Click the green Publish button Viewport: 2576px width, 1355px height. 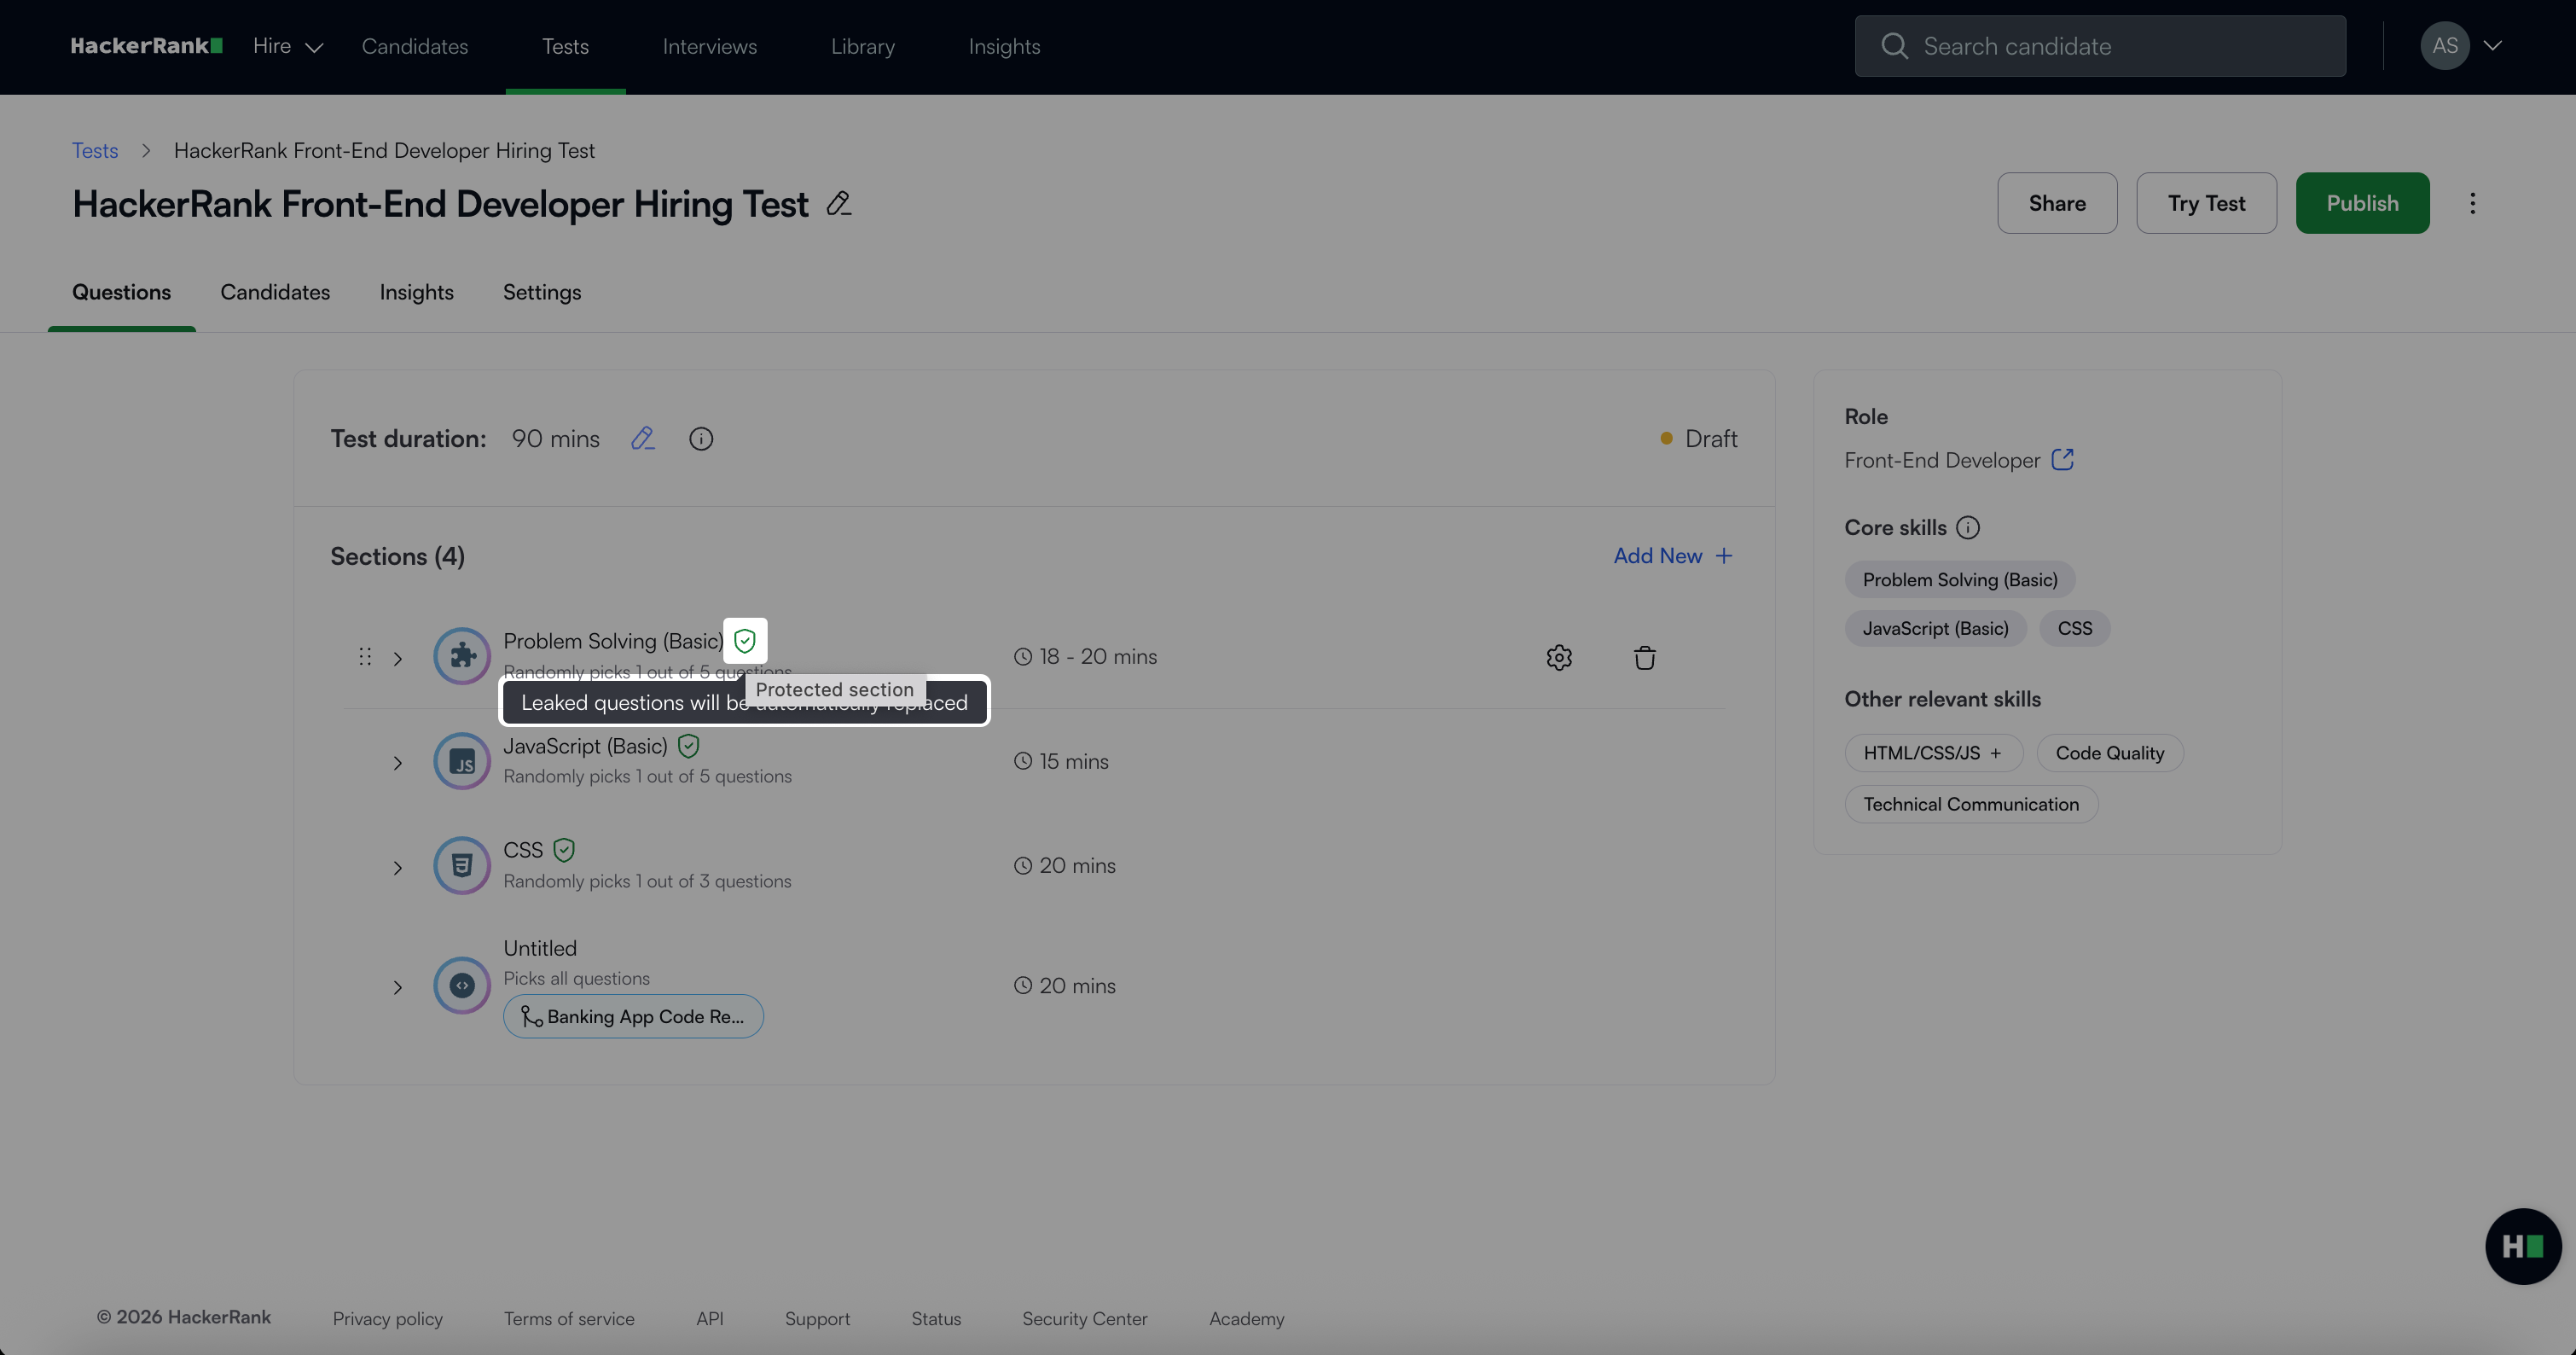2361,203
